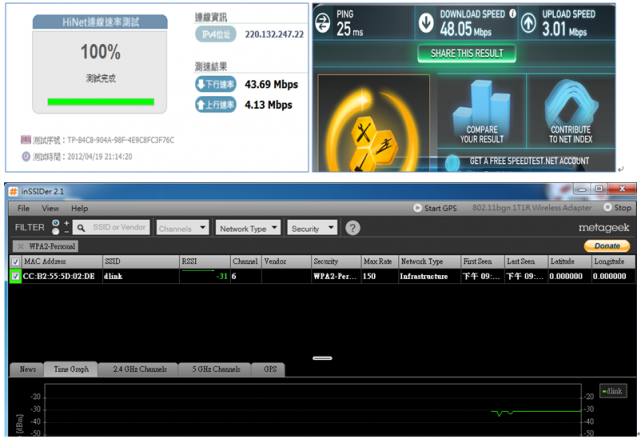Sort by Network Type column header
The width and height of the screenshot is (640, 439).
coord(429,262)
